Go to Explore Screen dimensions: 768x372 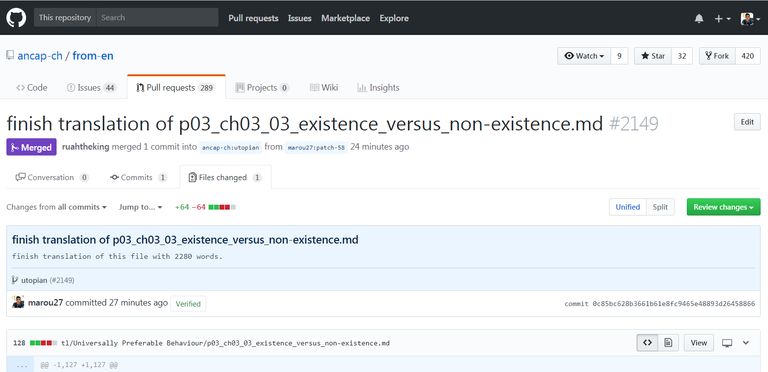394,18
